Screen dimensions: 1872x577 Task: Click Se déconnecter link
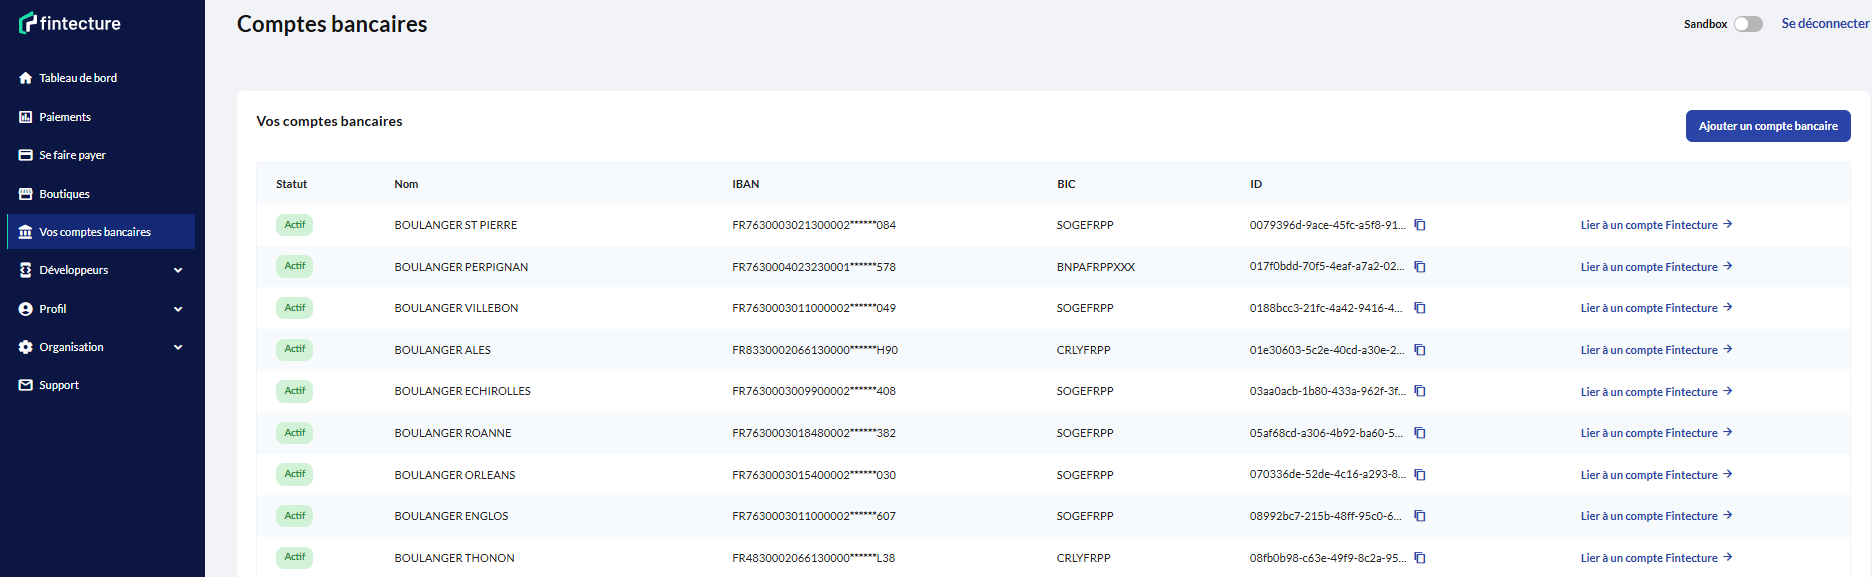coord(1825,23)
